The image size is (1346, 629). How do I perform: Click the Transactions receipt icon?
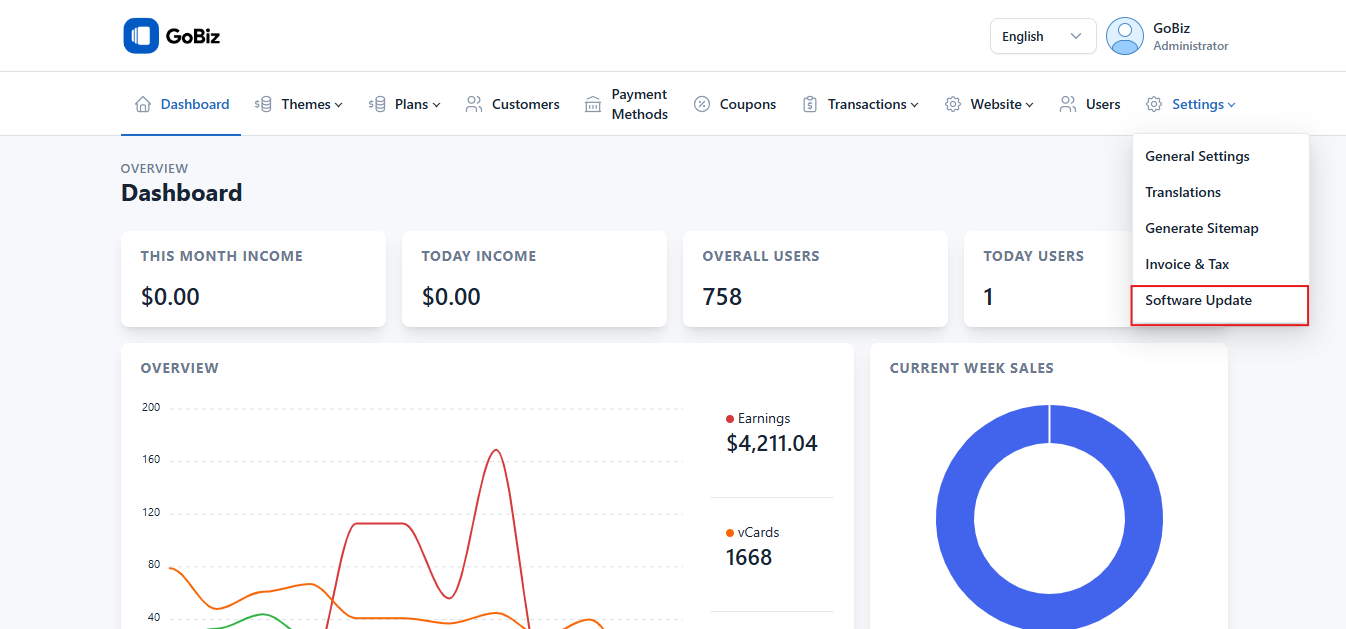810,104
